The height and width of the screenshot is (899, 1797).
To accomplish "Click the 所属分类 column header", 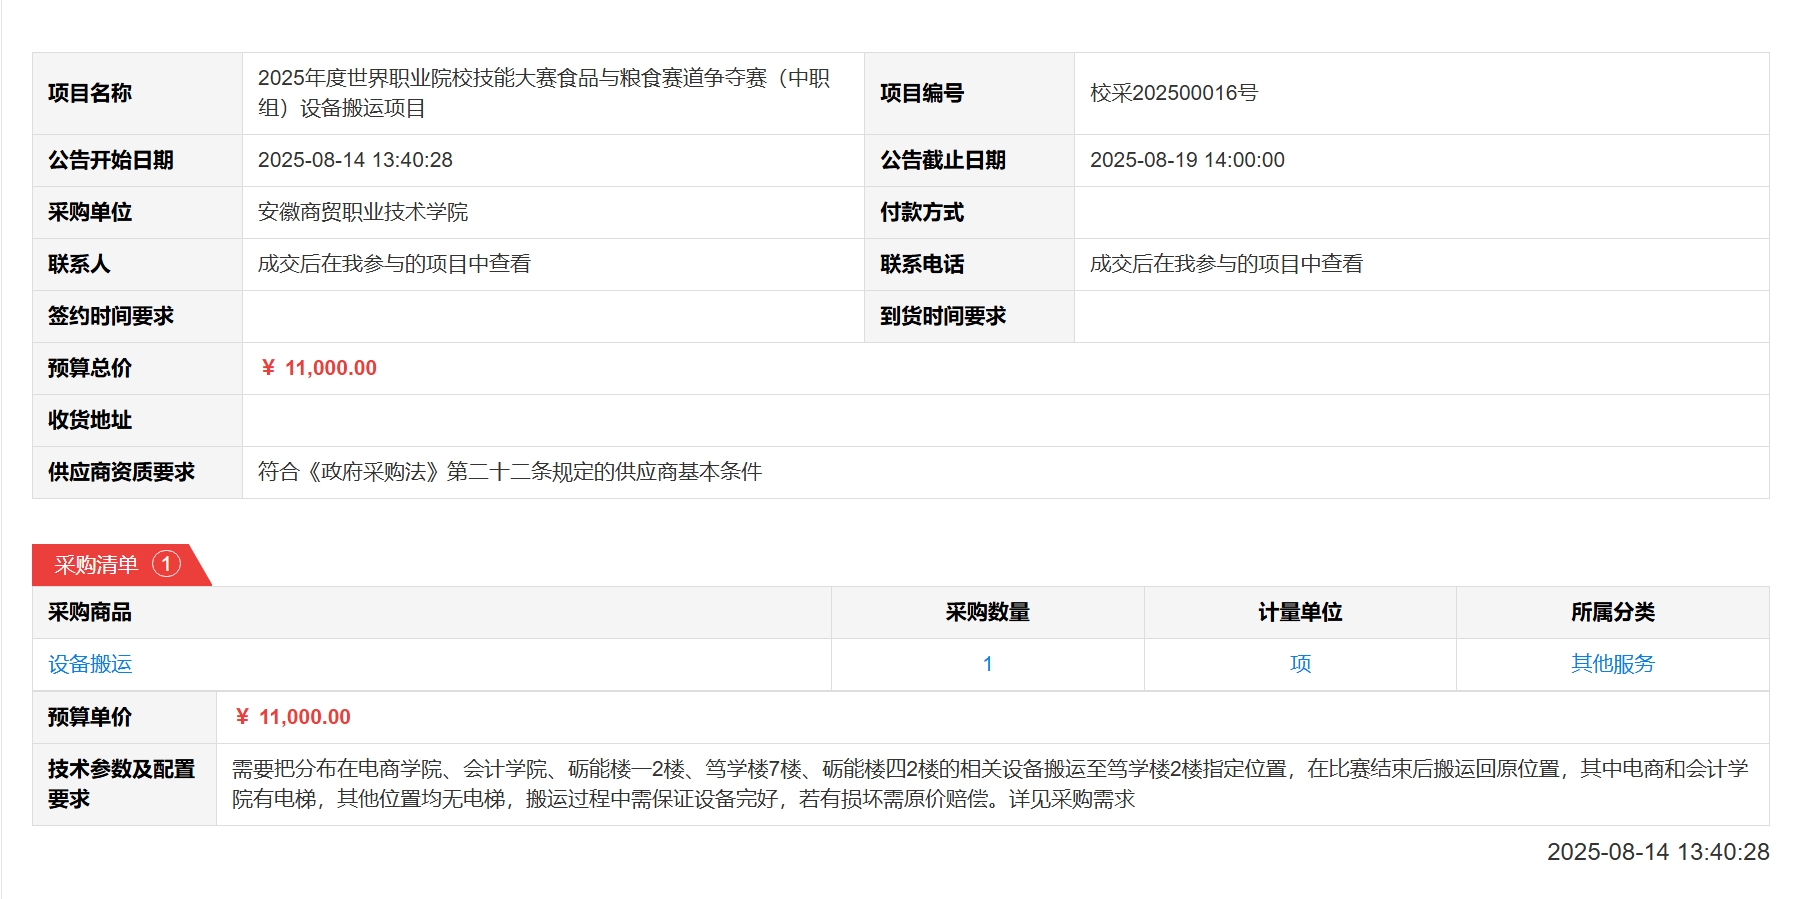I will point(1612,612).
